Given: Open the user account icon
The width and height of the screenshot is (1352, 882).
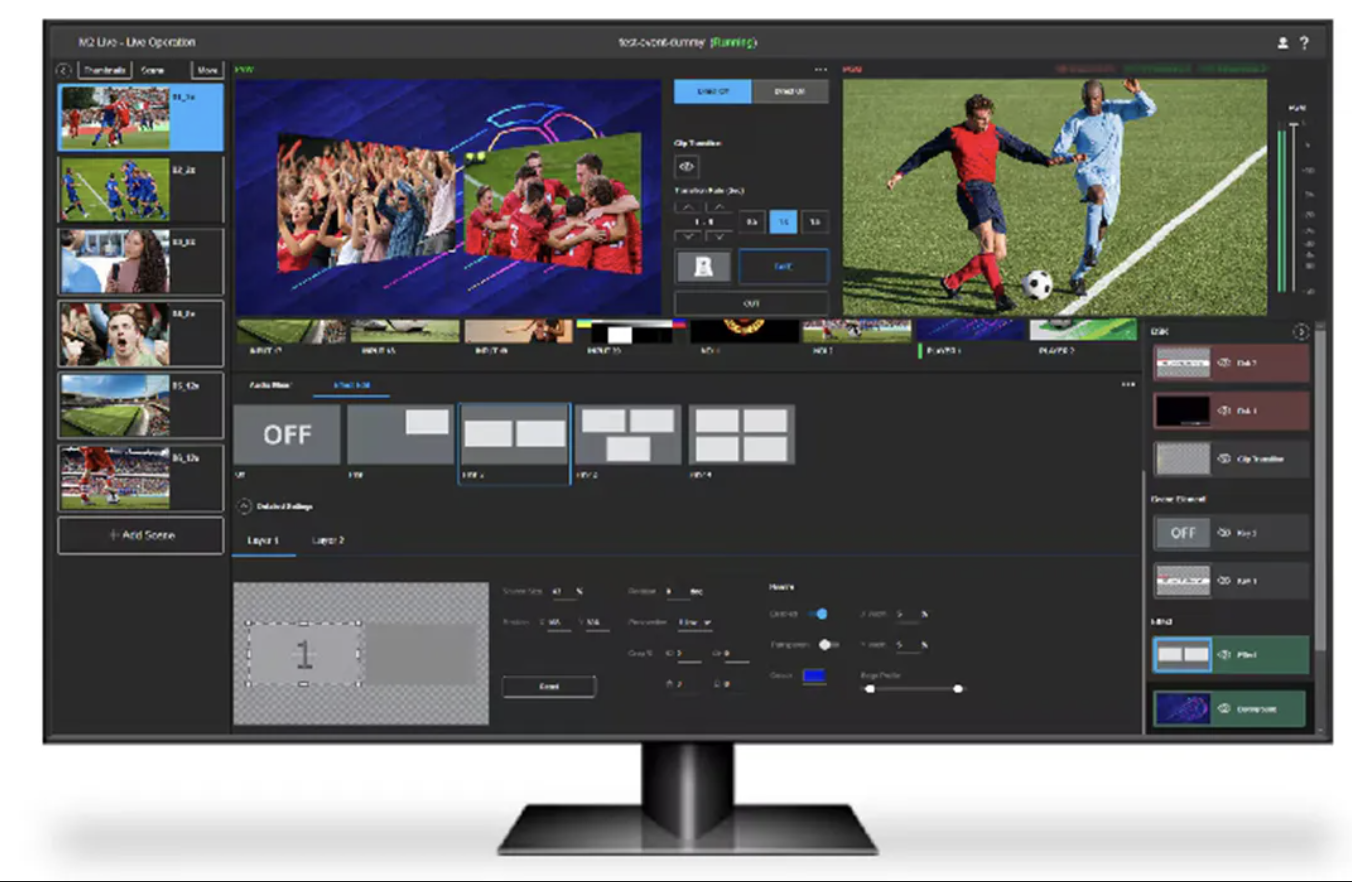Looking at the screenshot, I should (x=1283, y=43).
